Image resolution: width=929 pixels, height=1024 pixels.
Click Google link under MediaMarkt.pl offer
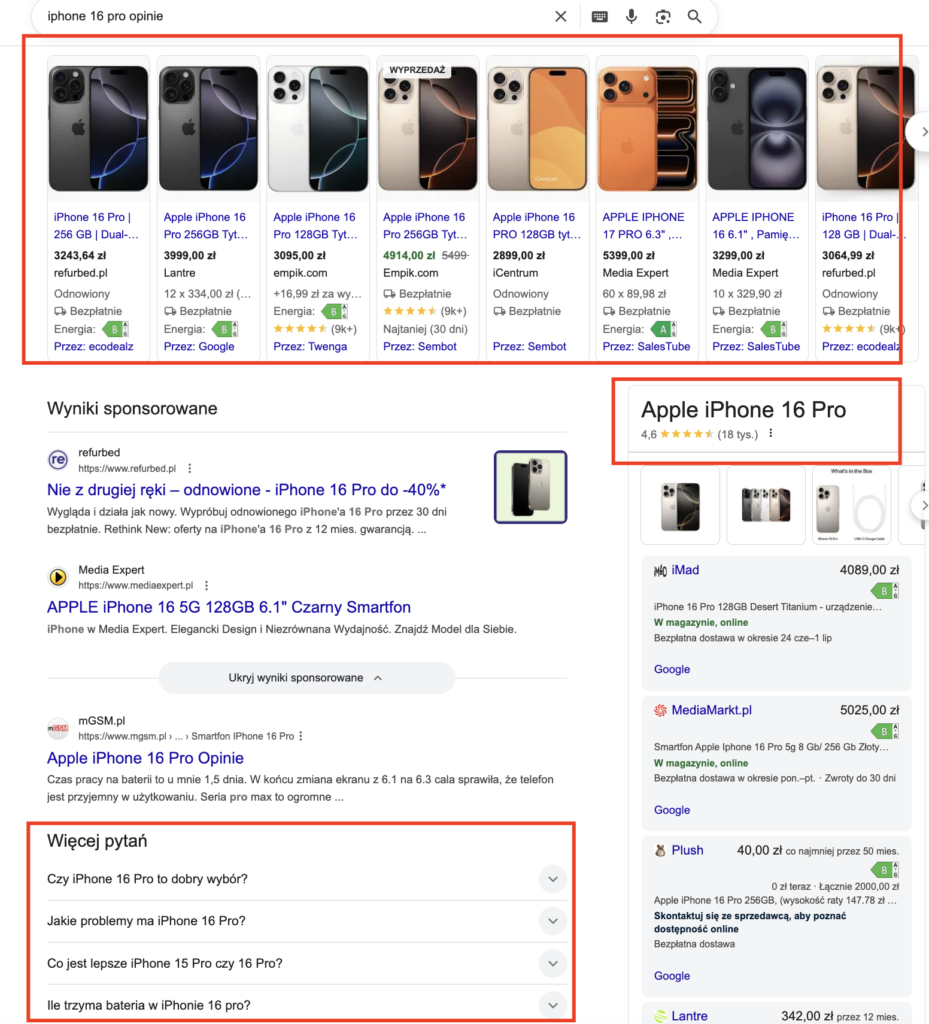click(672, 810)
